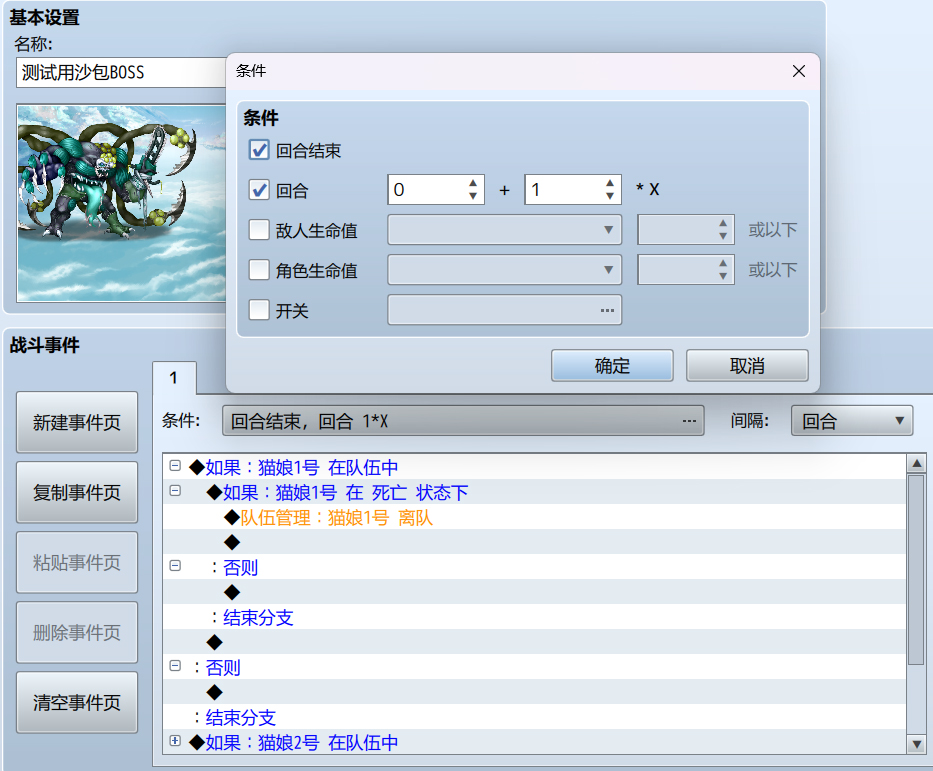933x771 pixels.
Task: Decrease the first 回合 value with down arrow
Action: (x=473, y=196)
